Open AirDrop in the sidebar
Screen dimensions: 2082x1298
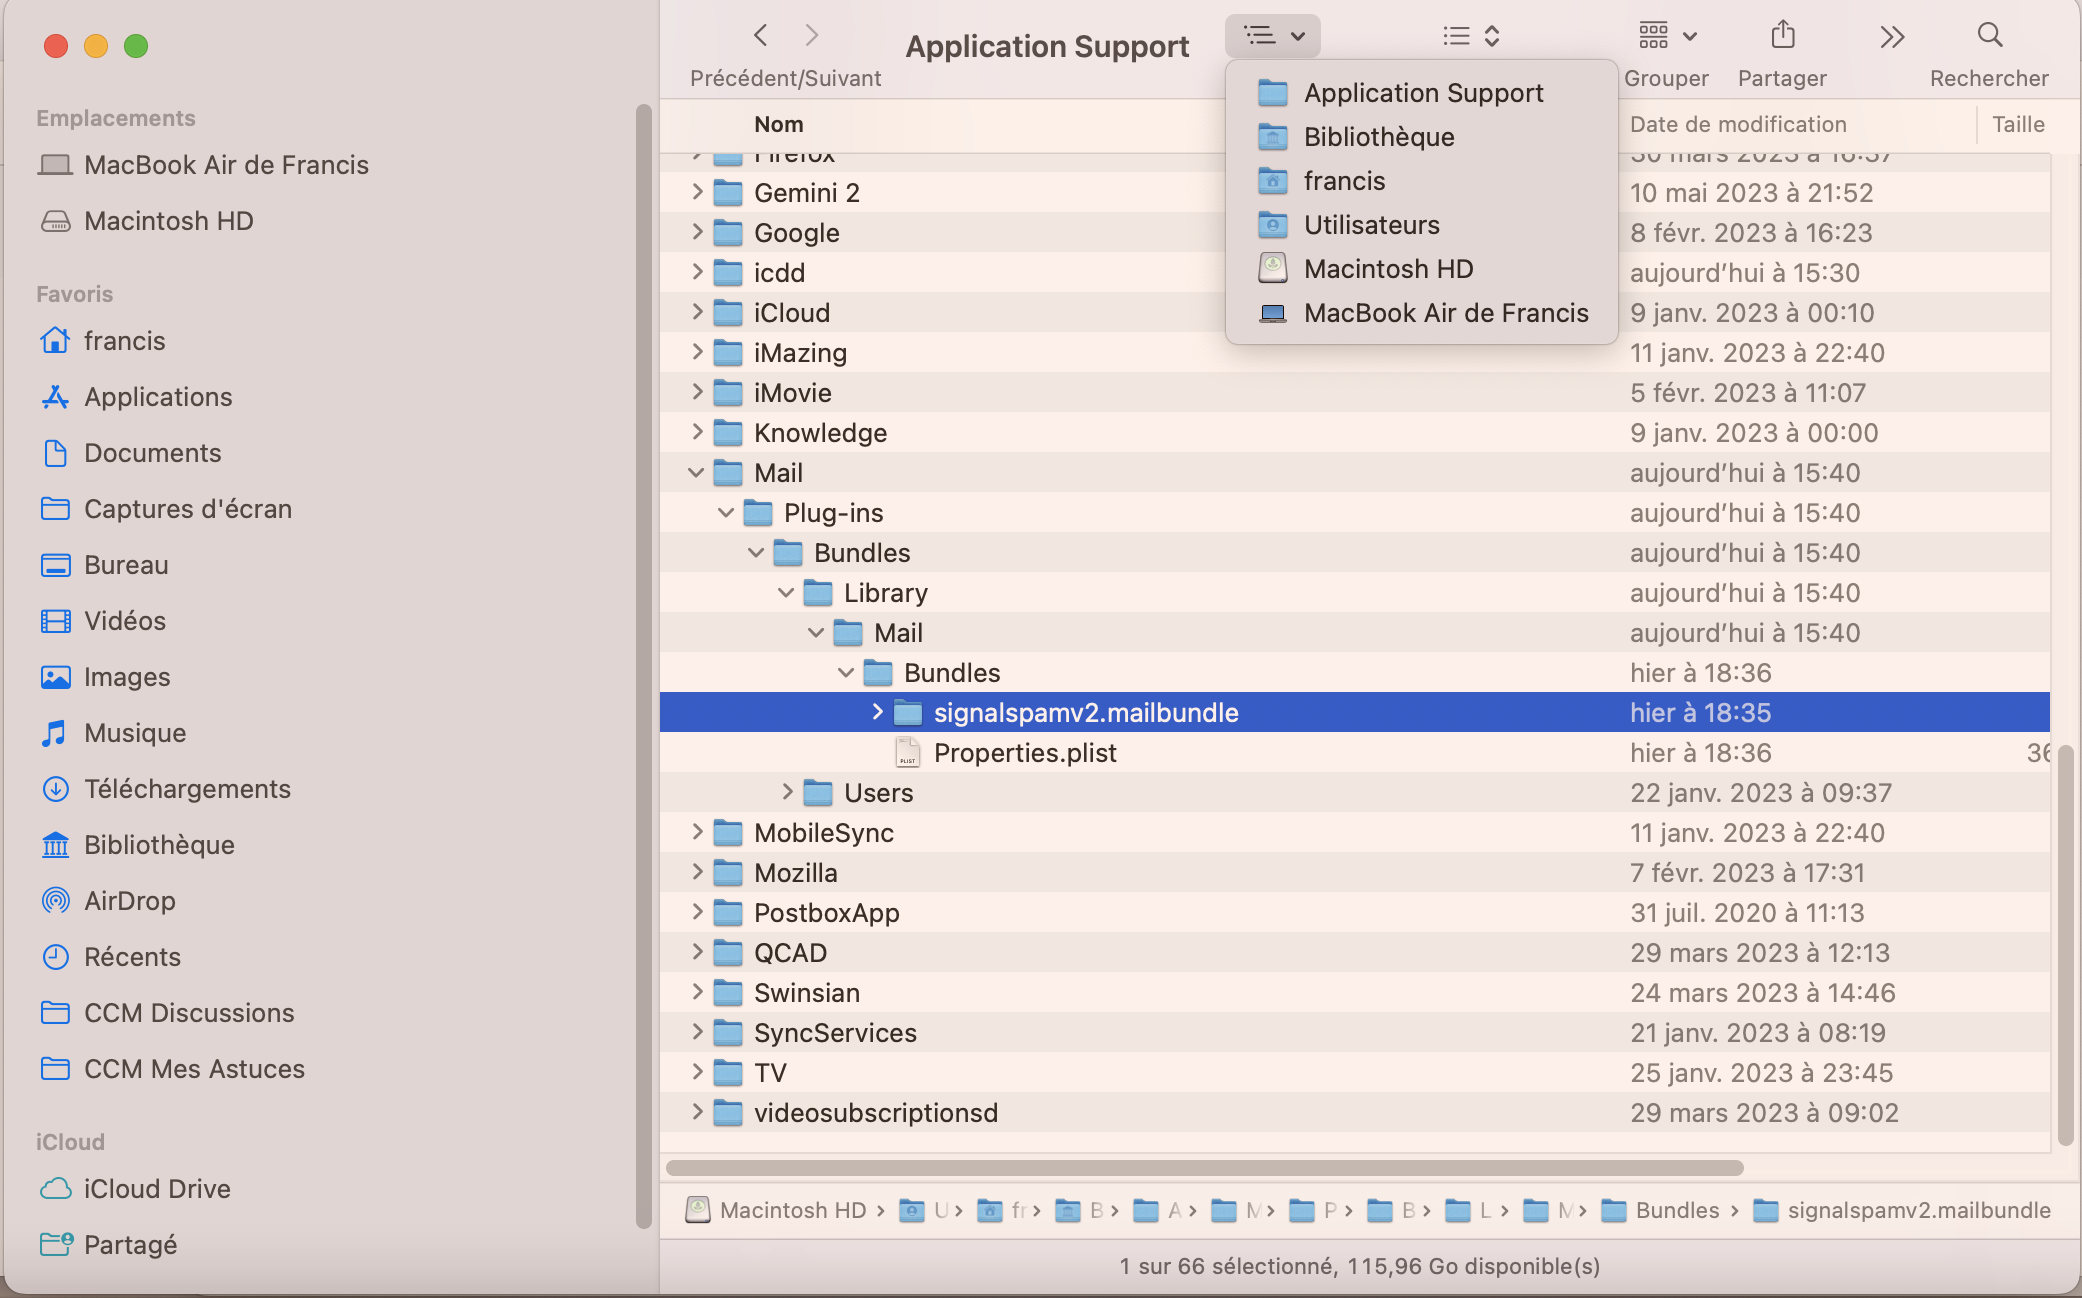coord(129,901)
